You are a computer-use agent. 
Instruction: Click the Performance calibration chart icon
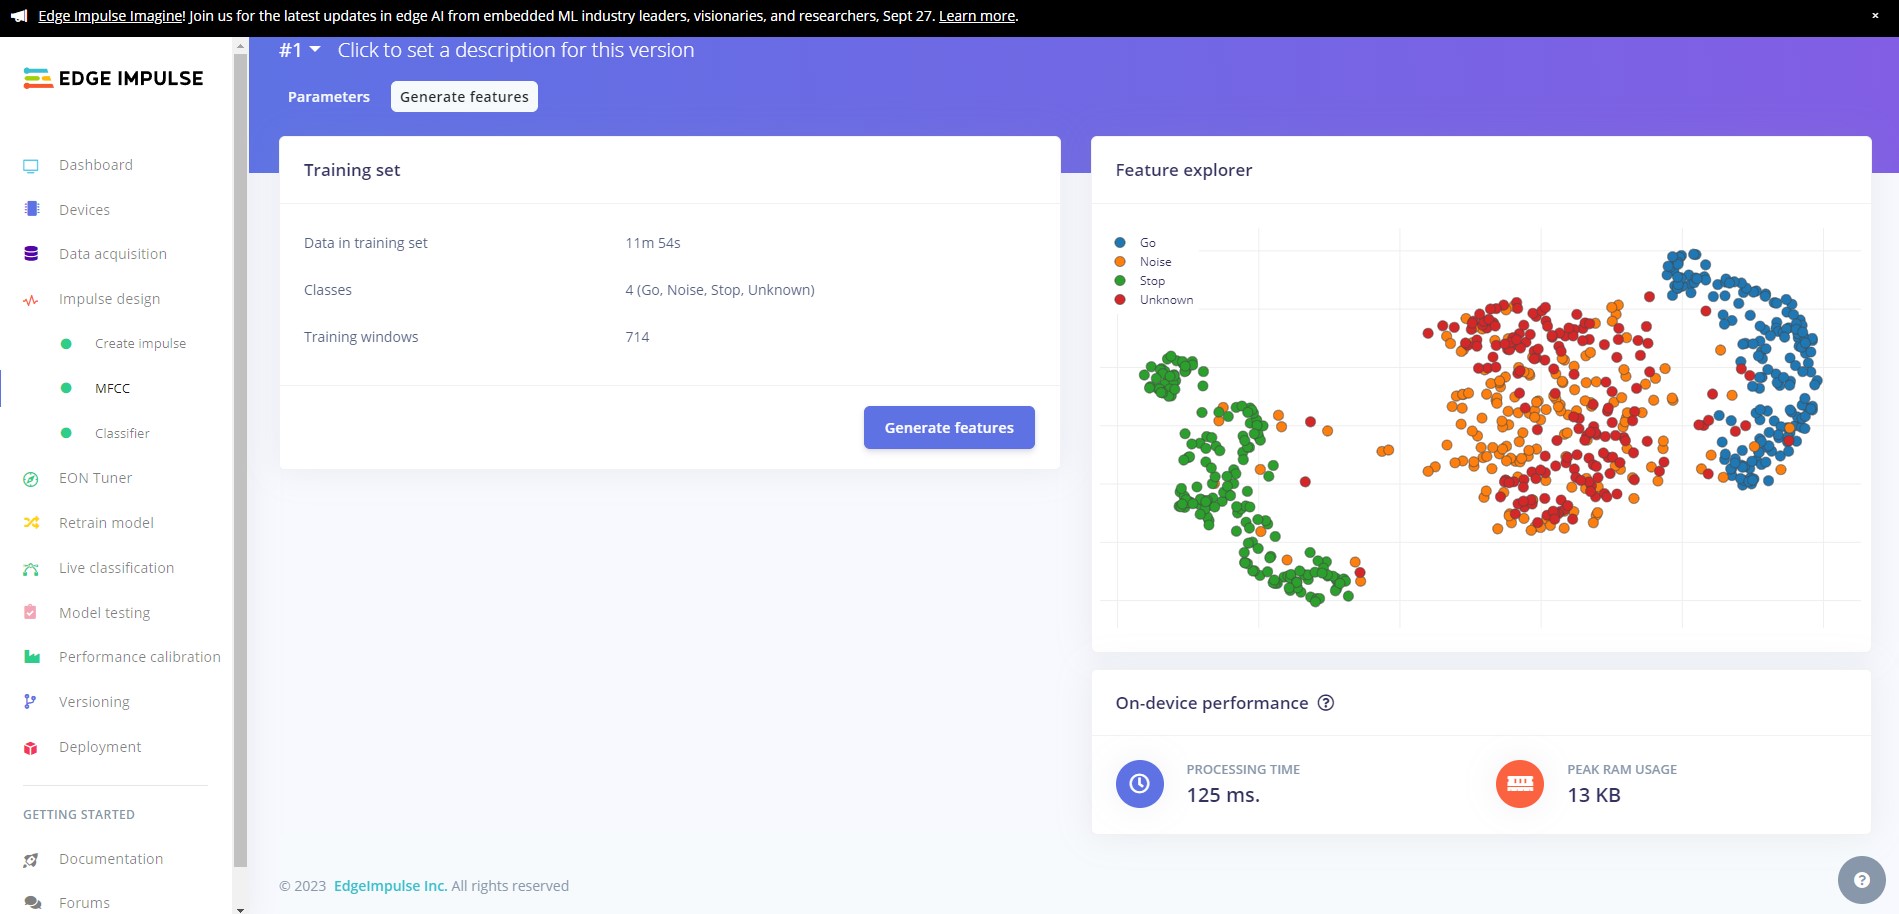[31, 657]
